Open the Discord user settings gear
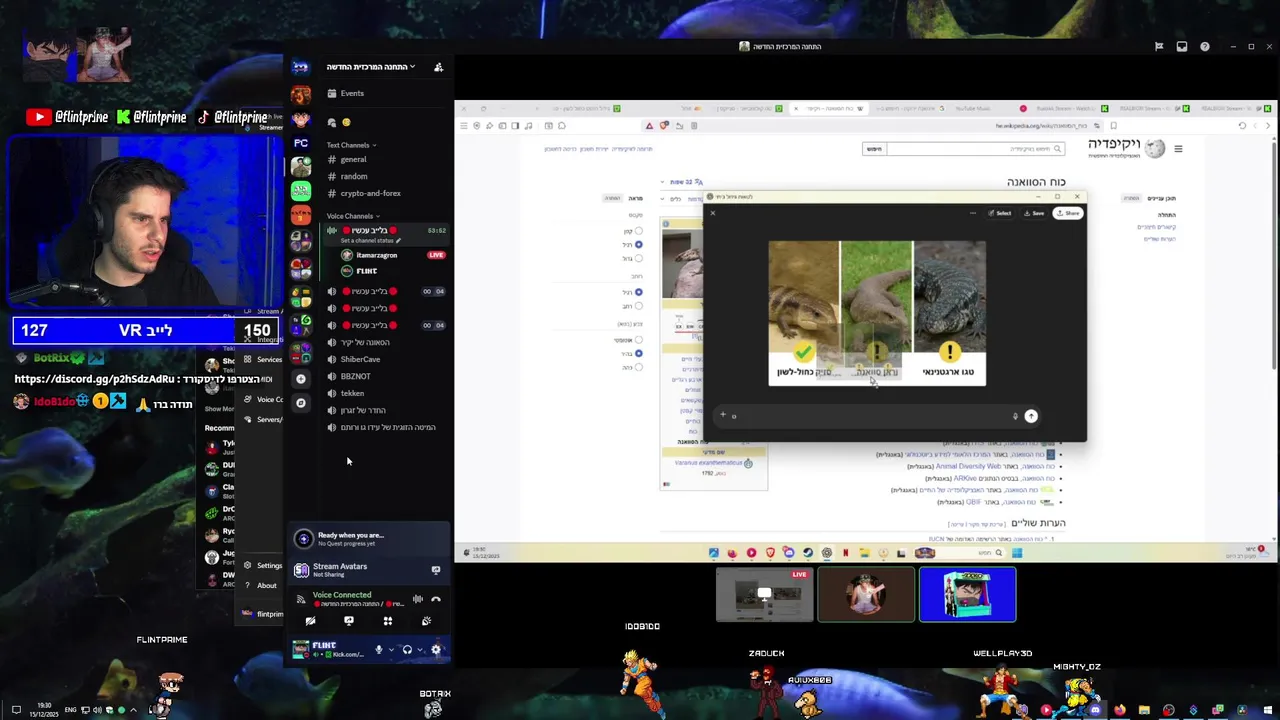1280x720 pixels. click(436, 650)
